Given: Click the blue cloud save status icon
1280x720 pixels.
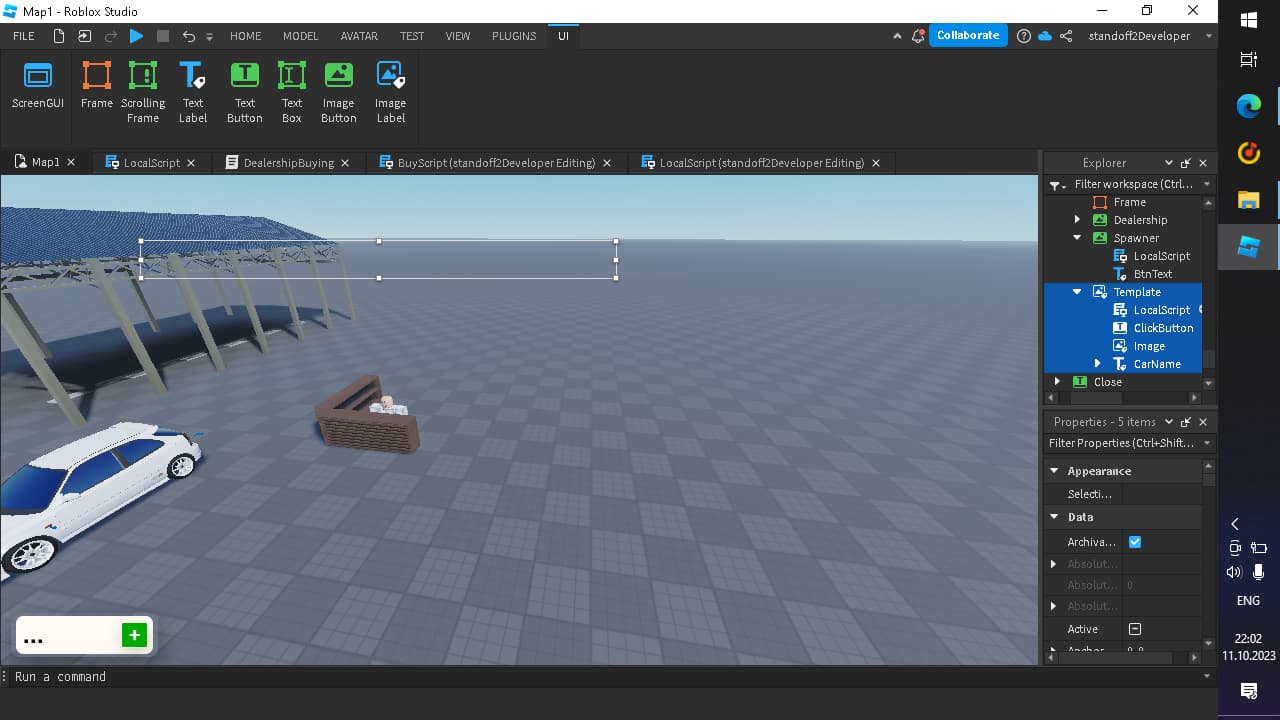Looking at the screenshot, I should click(x=1045, y=36).
